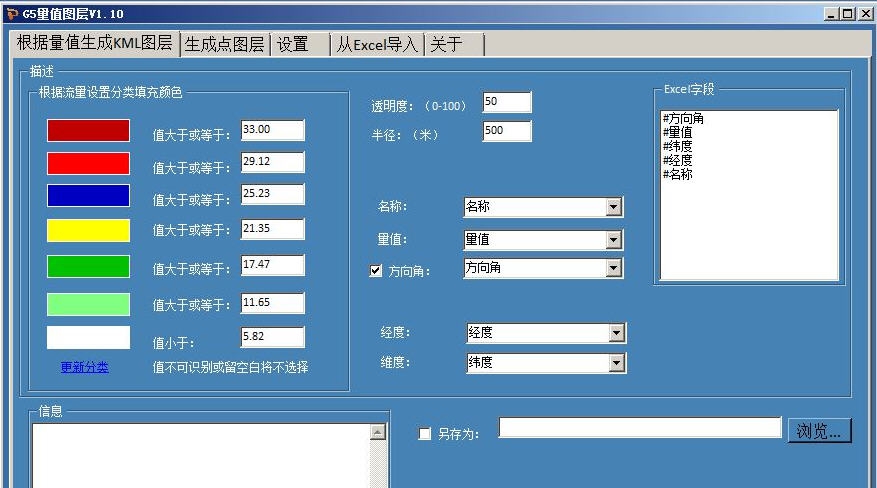Click the 透明度 input field
The height and width of the screenshot is (488, 877).
(x=507, y=102)
